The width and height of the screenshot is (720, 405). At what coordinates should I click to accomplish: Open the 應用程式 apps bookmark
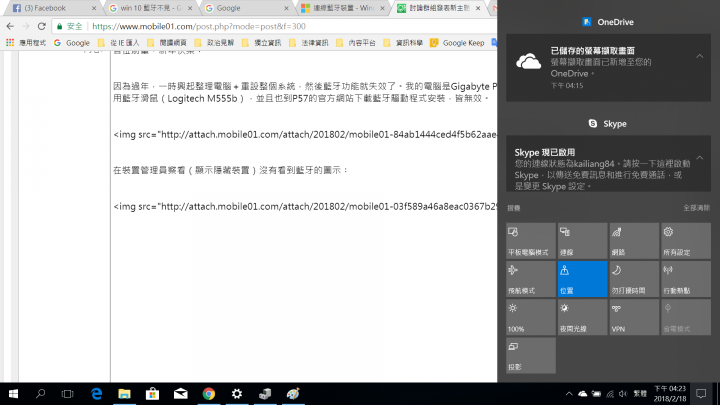coord(26,43)
